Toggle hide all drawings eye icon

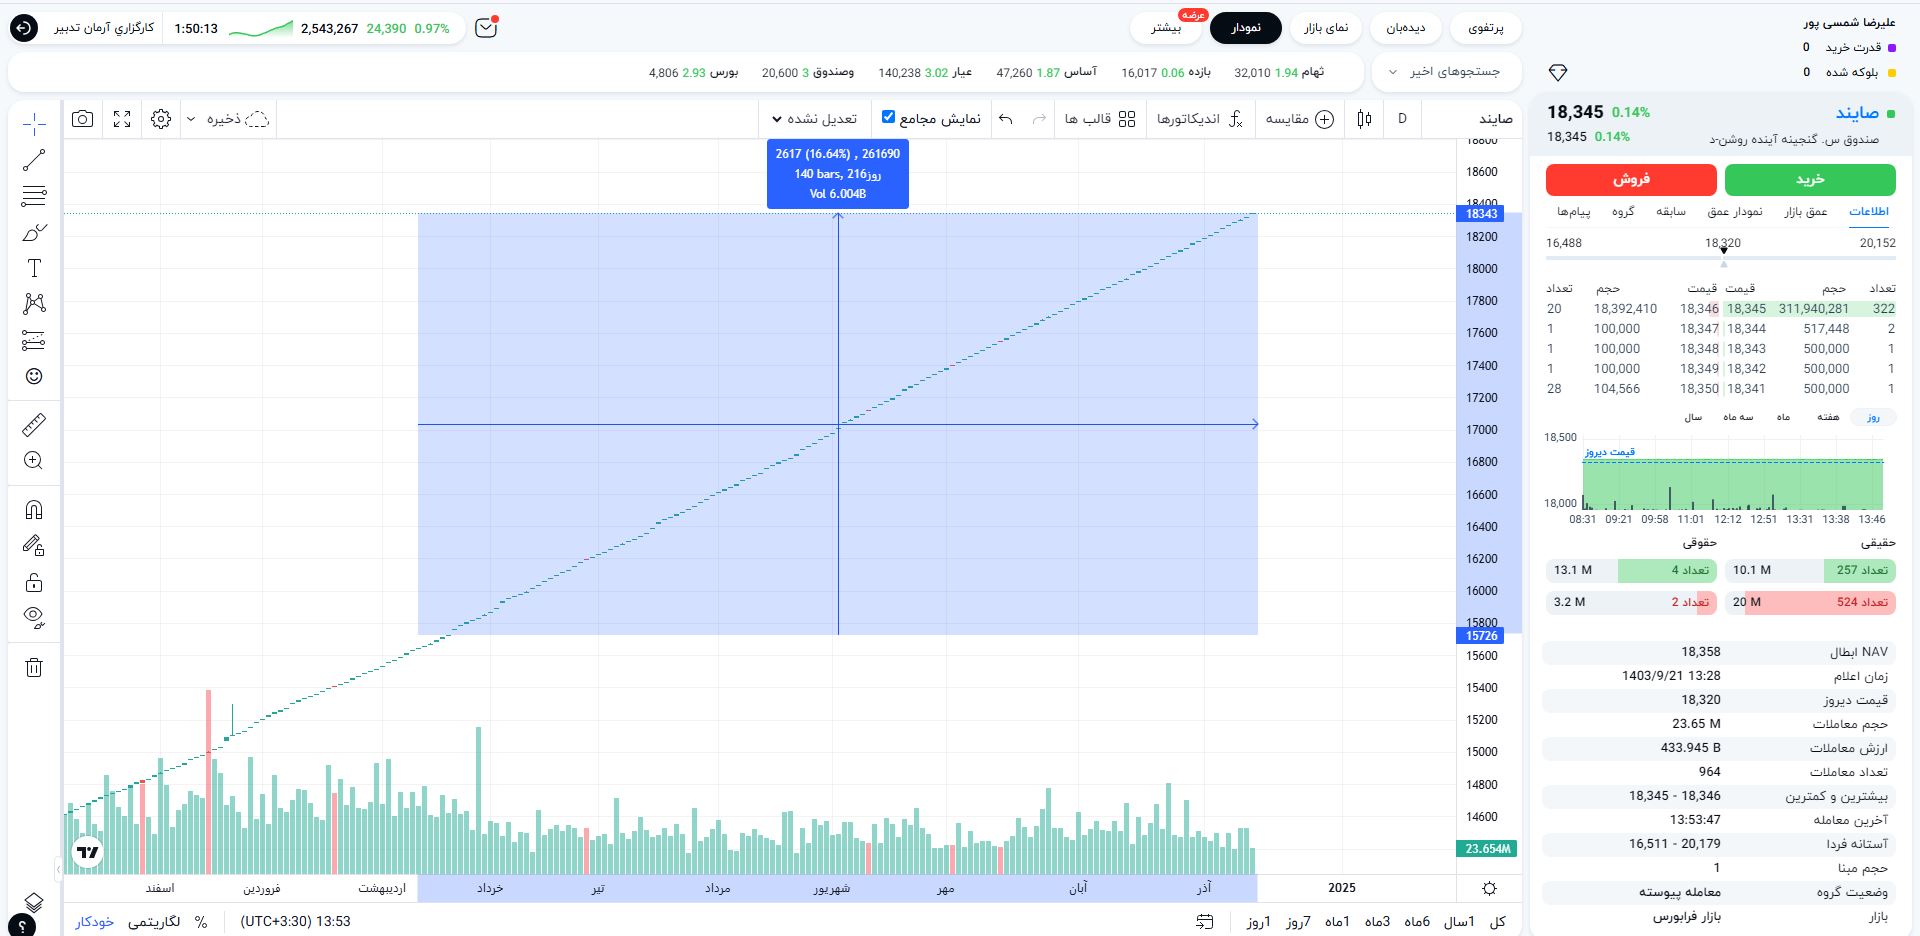pos(34,617)
